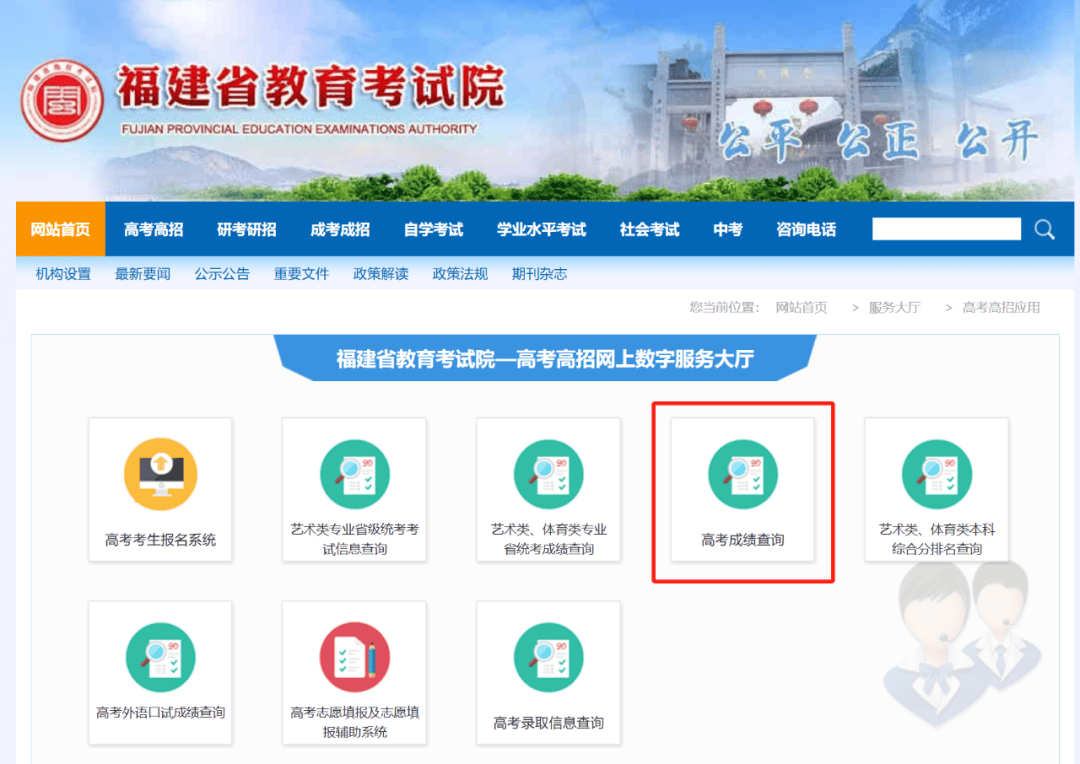Screen dimensions: 1080x764
Task: Open the 中考 navigation tab
Action: (727, 229)
